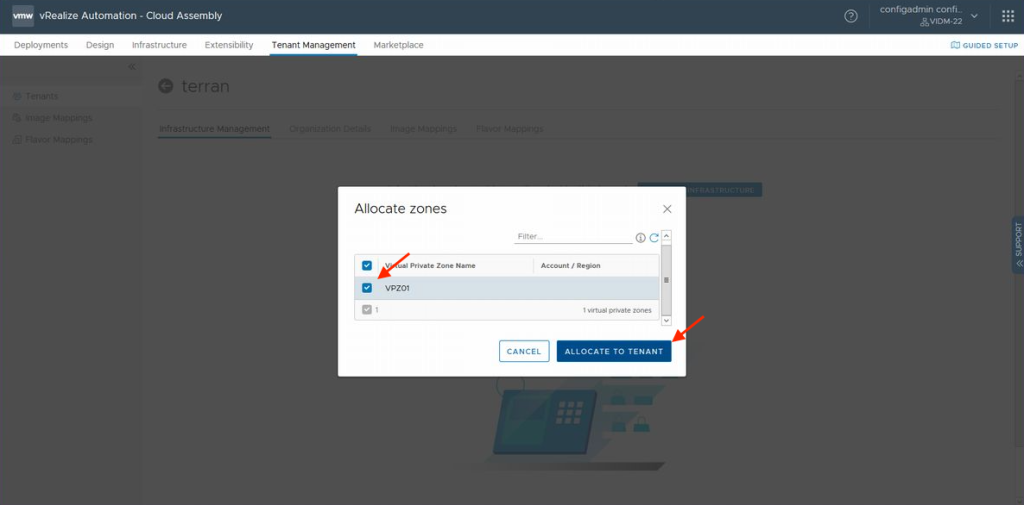Select Image Mappings in the sidebar
Image resolution: width=1024 pixels, height=505 pixels.
(59, 118)
